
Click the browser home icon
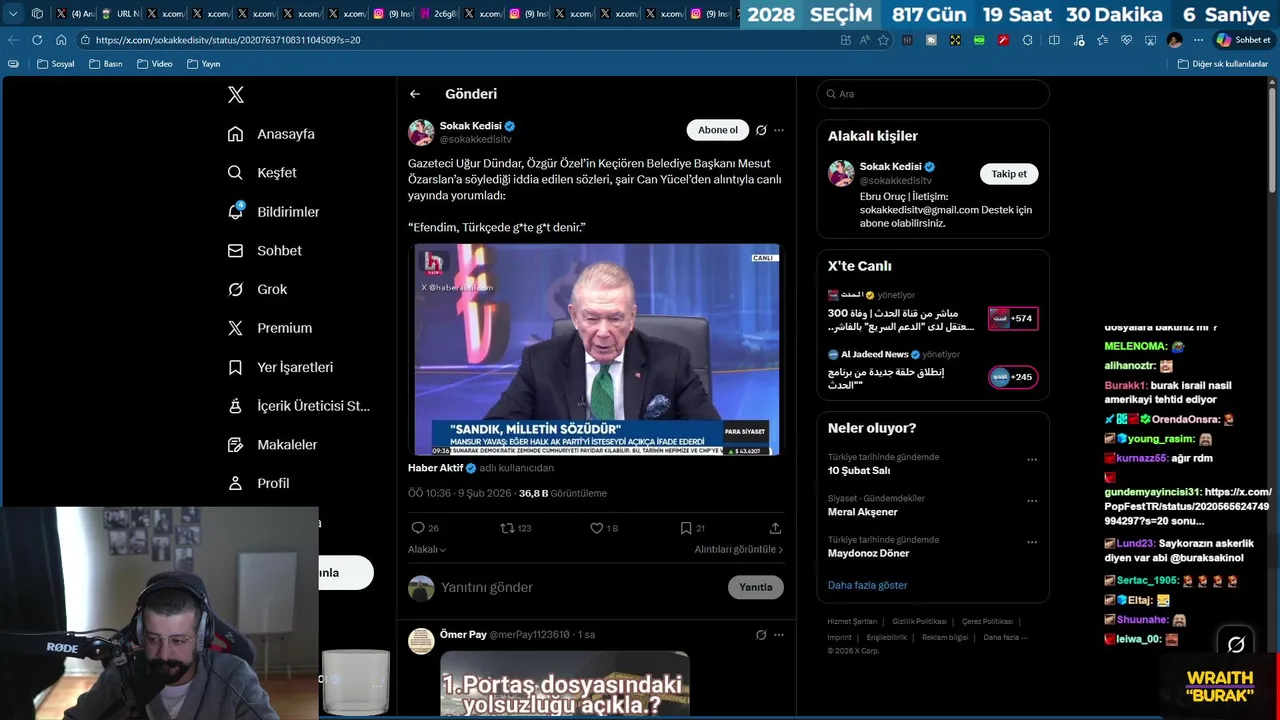point(61,40)
